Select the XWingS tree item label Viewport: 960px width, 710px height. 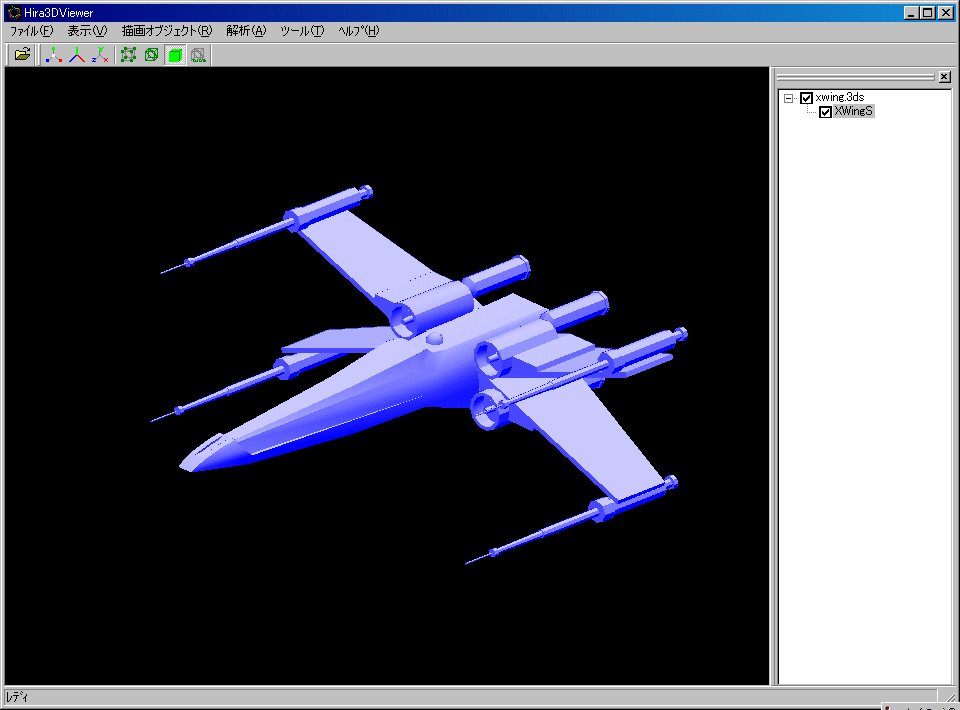pos(853,111)
